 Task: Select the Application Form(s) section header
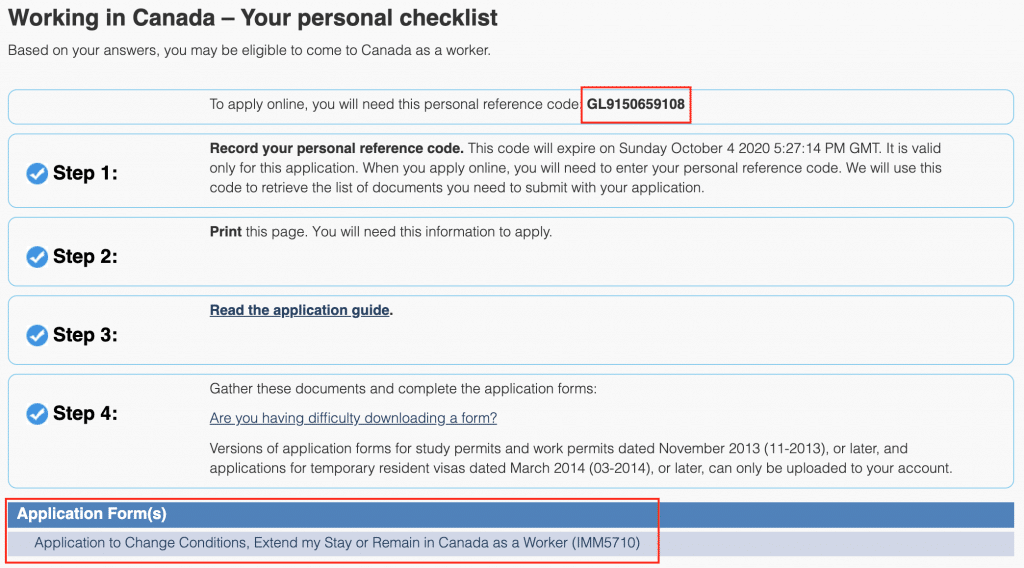tap(92, 514)
